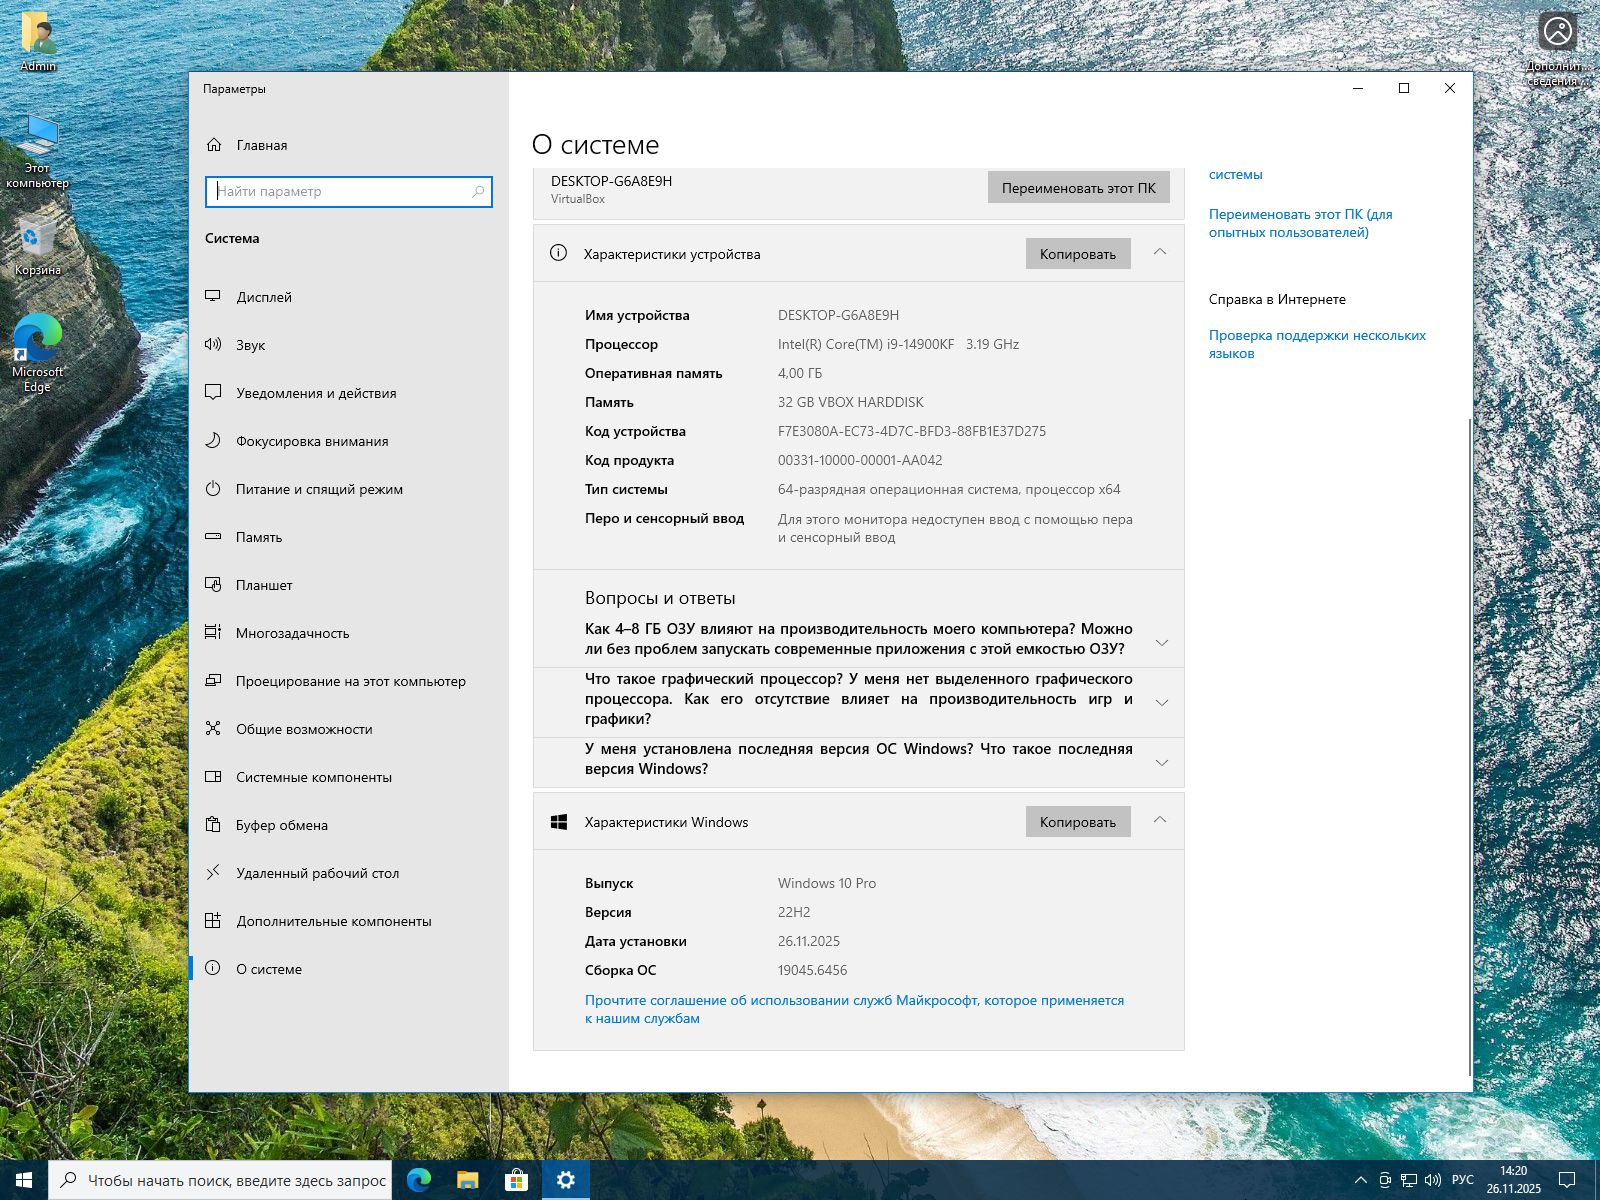This screenshot has width=1600, height=1200.
Task: Click the Rename this PC button
Action: (1078, 188)
